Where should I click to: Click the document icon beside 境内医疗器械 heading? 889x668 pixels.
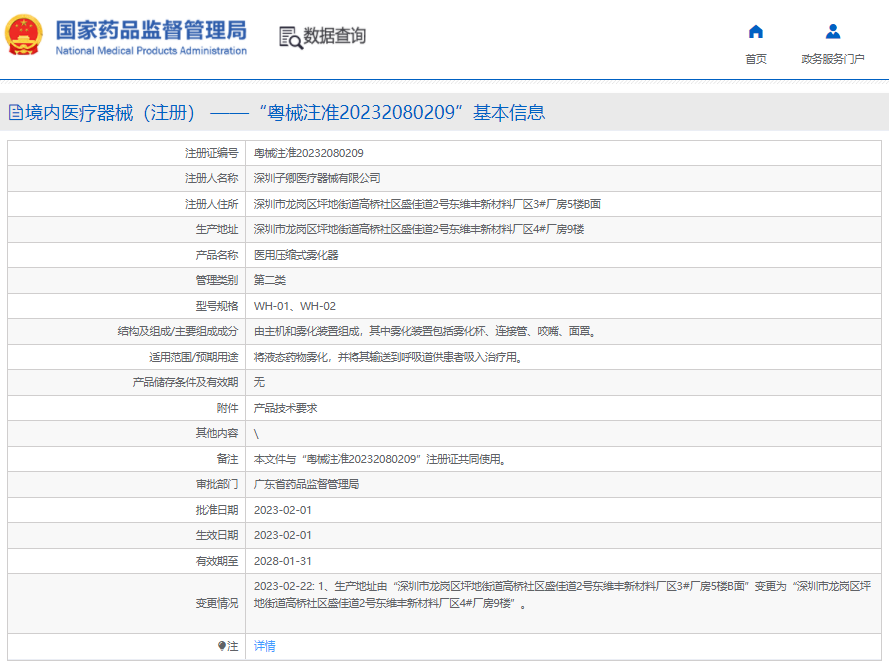pyautogui.click(x=16, y=112)
